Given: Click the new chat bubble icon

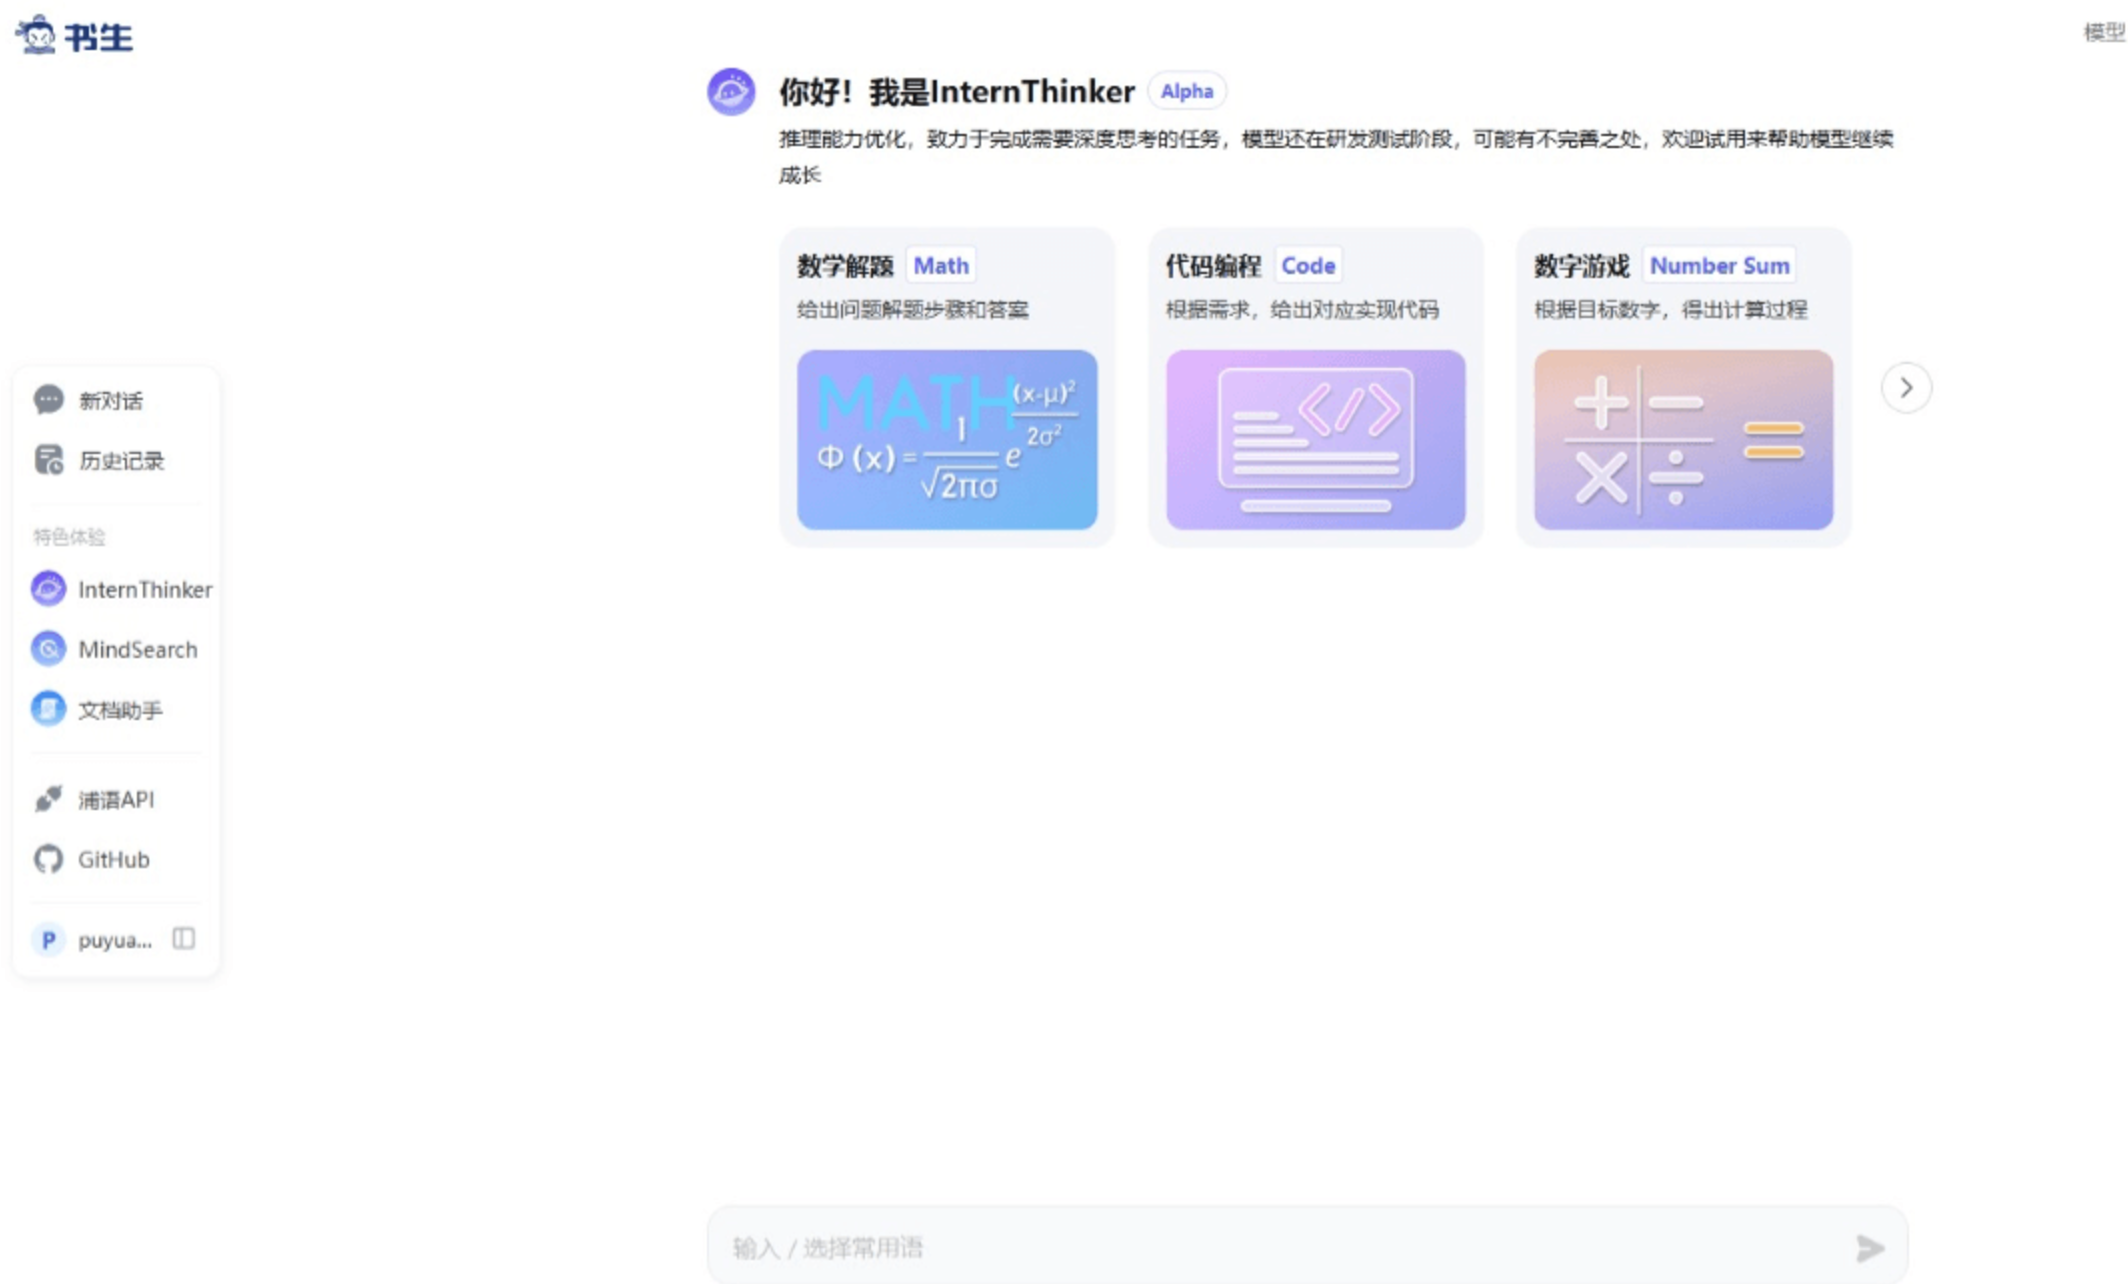Looking at the screenshot, I should coord(48,400).
